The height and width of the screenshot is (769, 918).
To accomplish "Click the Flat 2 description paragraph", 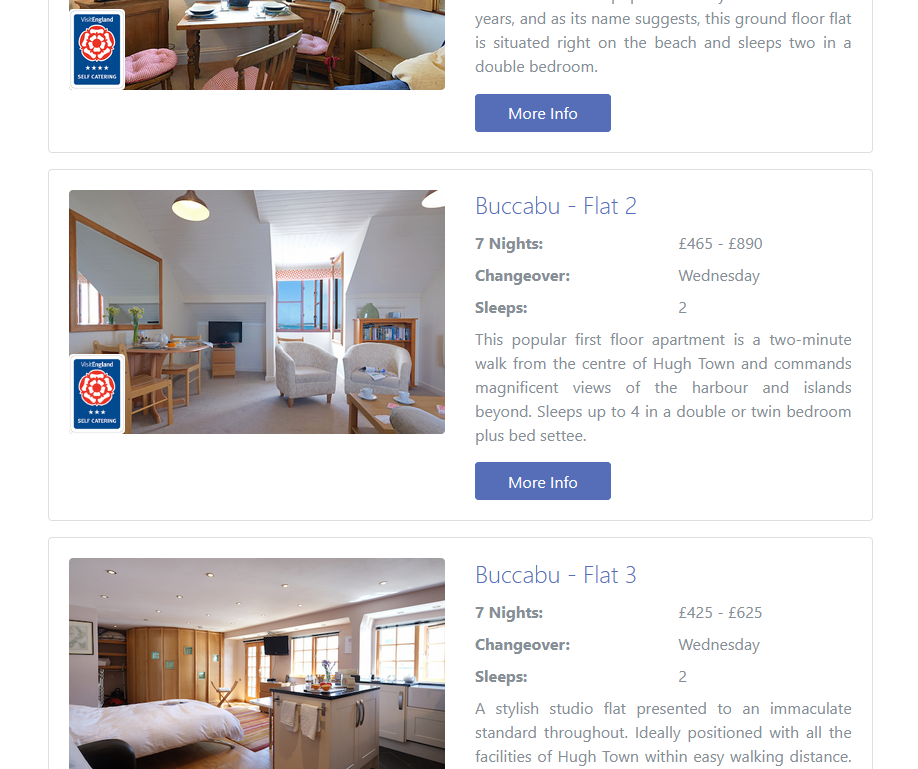I will (663, 388).
